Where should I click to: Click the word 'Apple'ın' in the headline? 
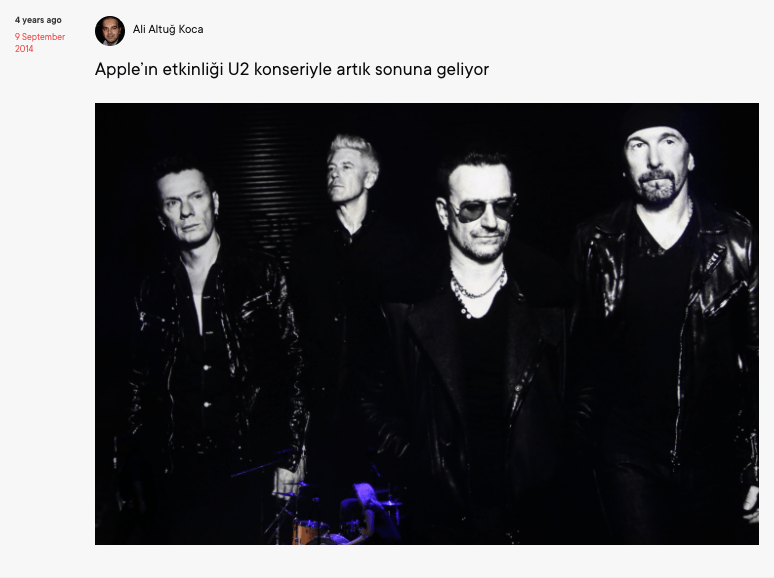126,70
